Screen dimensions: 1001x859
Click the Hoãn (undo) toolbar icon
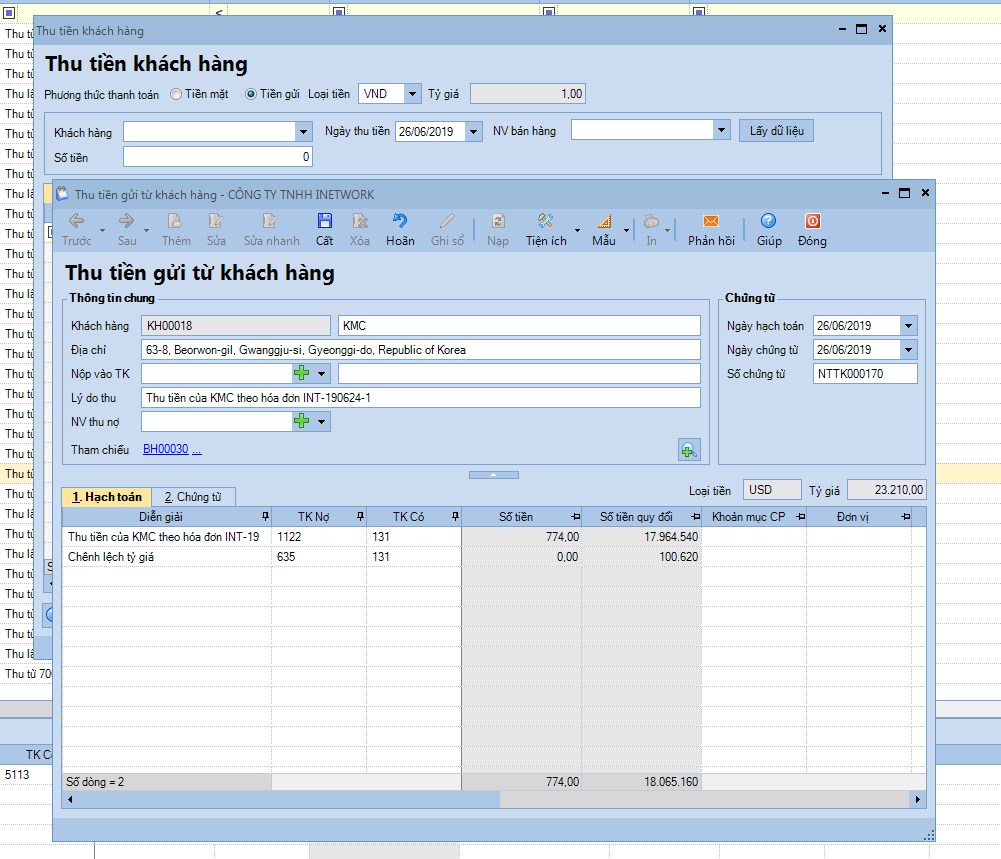coord(400,222)
